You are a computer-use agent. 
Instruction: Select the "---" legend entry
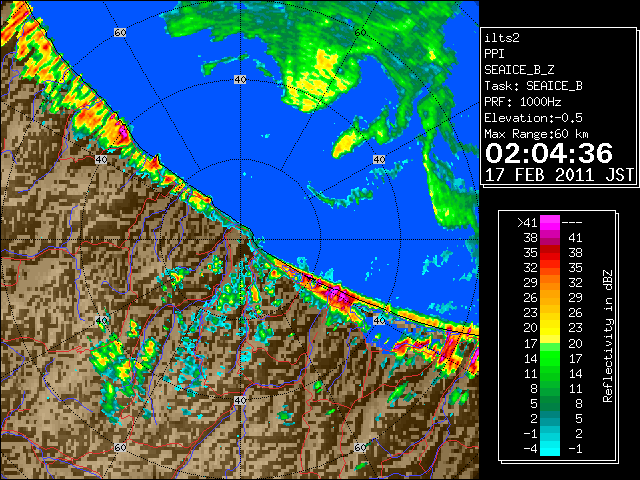click(572, 223)
